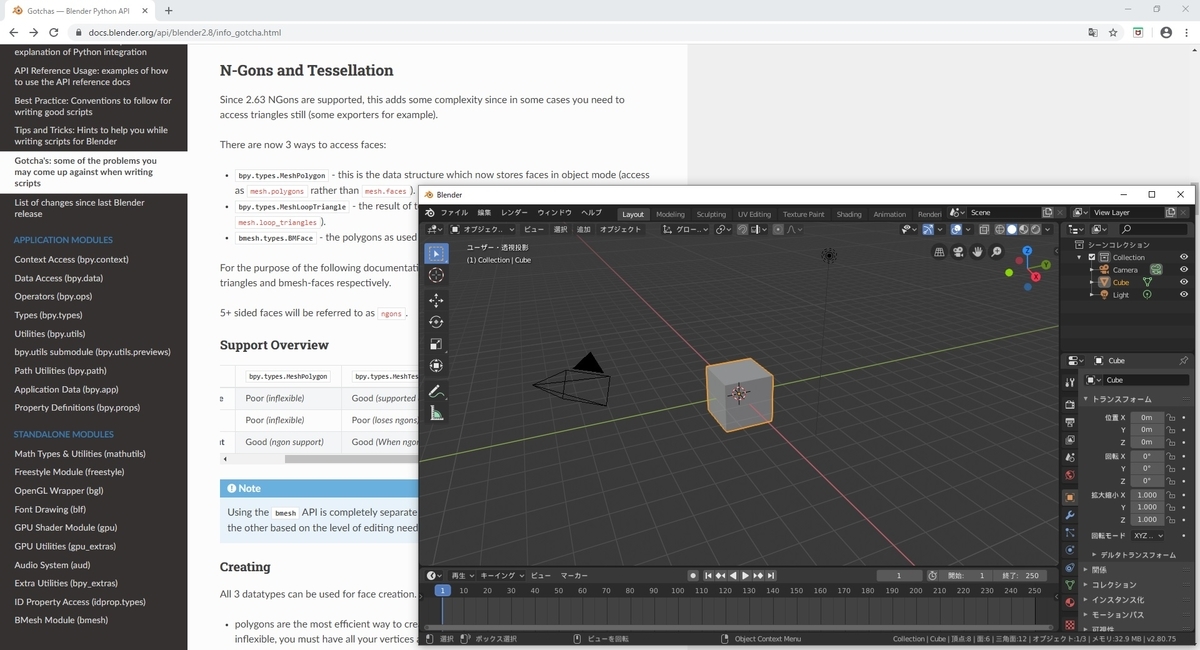
Task: Activate the Scale tool
Action: [x=436, y=345]
